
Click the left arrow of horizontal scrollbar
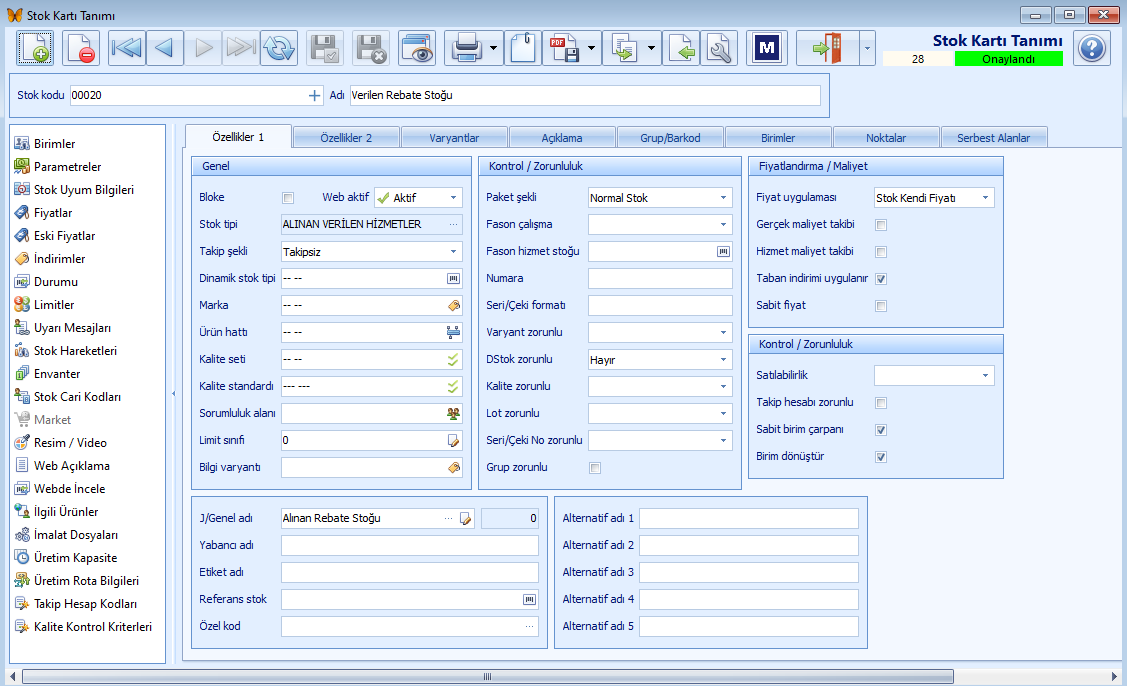[12, 677]
